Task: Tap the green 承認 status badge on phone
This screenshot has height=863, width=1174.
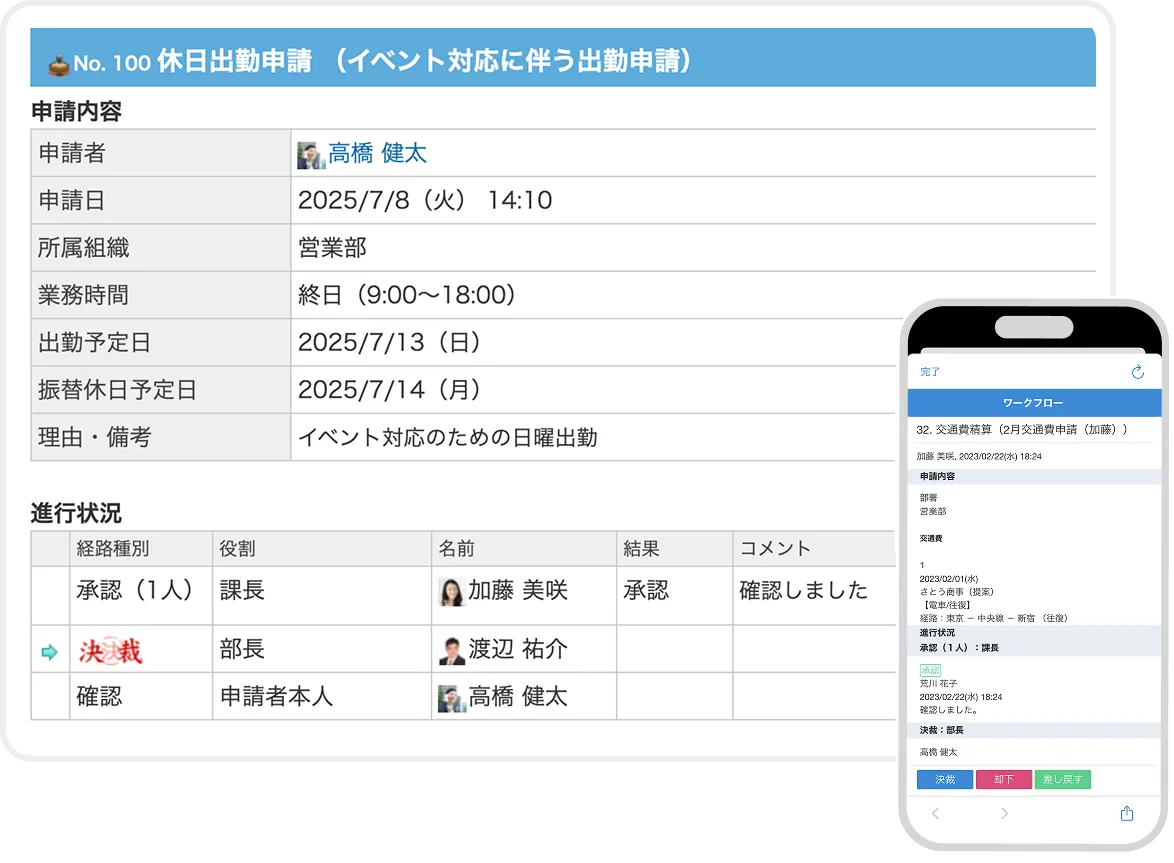Action: tap(930, 670)
